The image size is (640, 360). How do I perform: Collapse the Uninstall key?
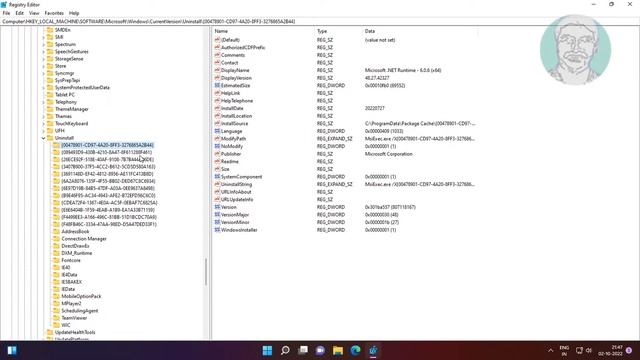point(43,138)
